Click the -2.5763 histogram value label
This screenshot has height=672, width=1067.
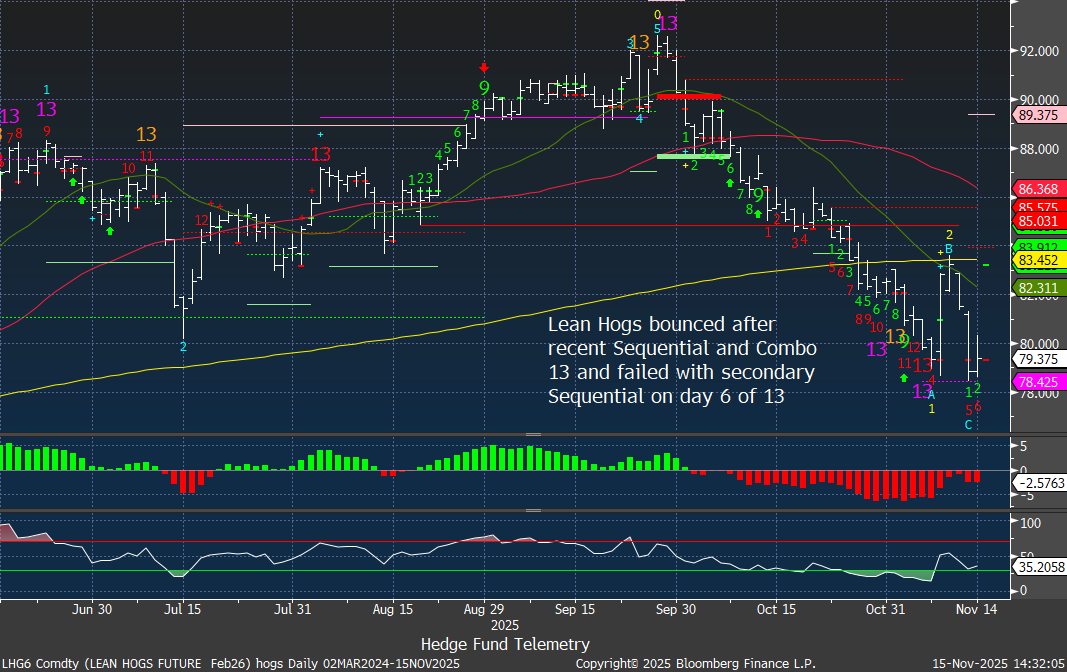tap(1039, 483)
